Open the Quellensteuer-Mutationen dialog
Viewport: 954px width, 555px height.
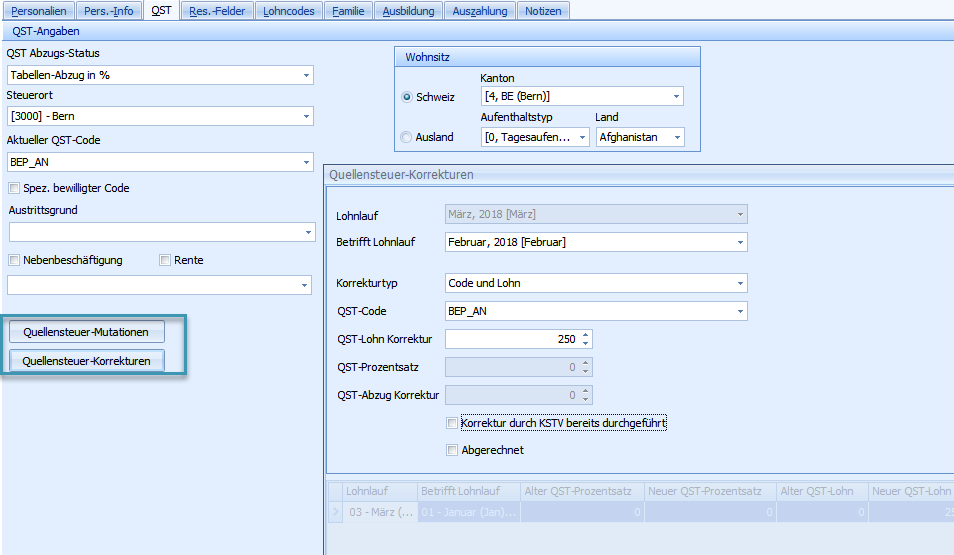pyautogui.click(x=86, y=332)
